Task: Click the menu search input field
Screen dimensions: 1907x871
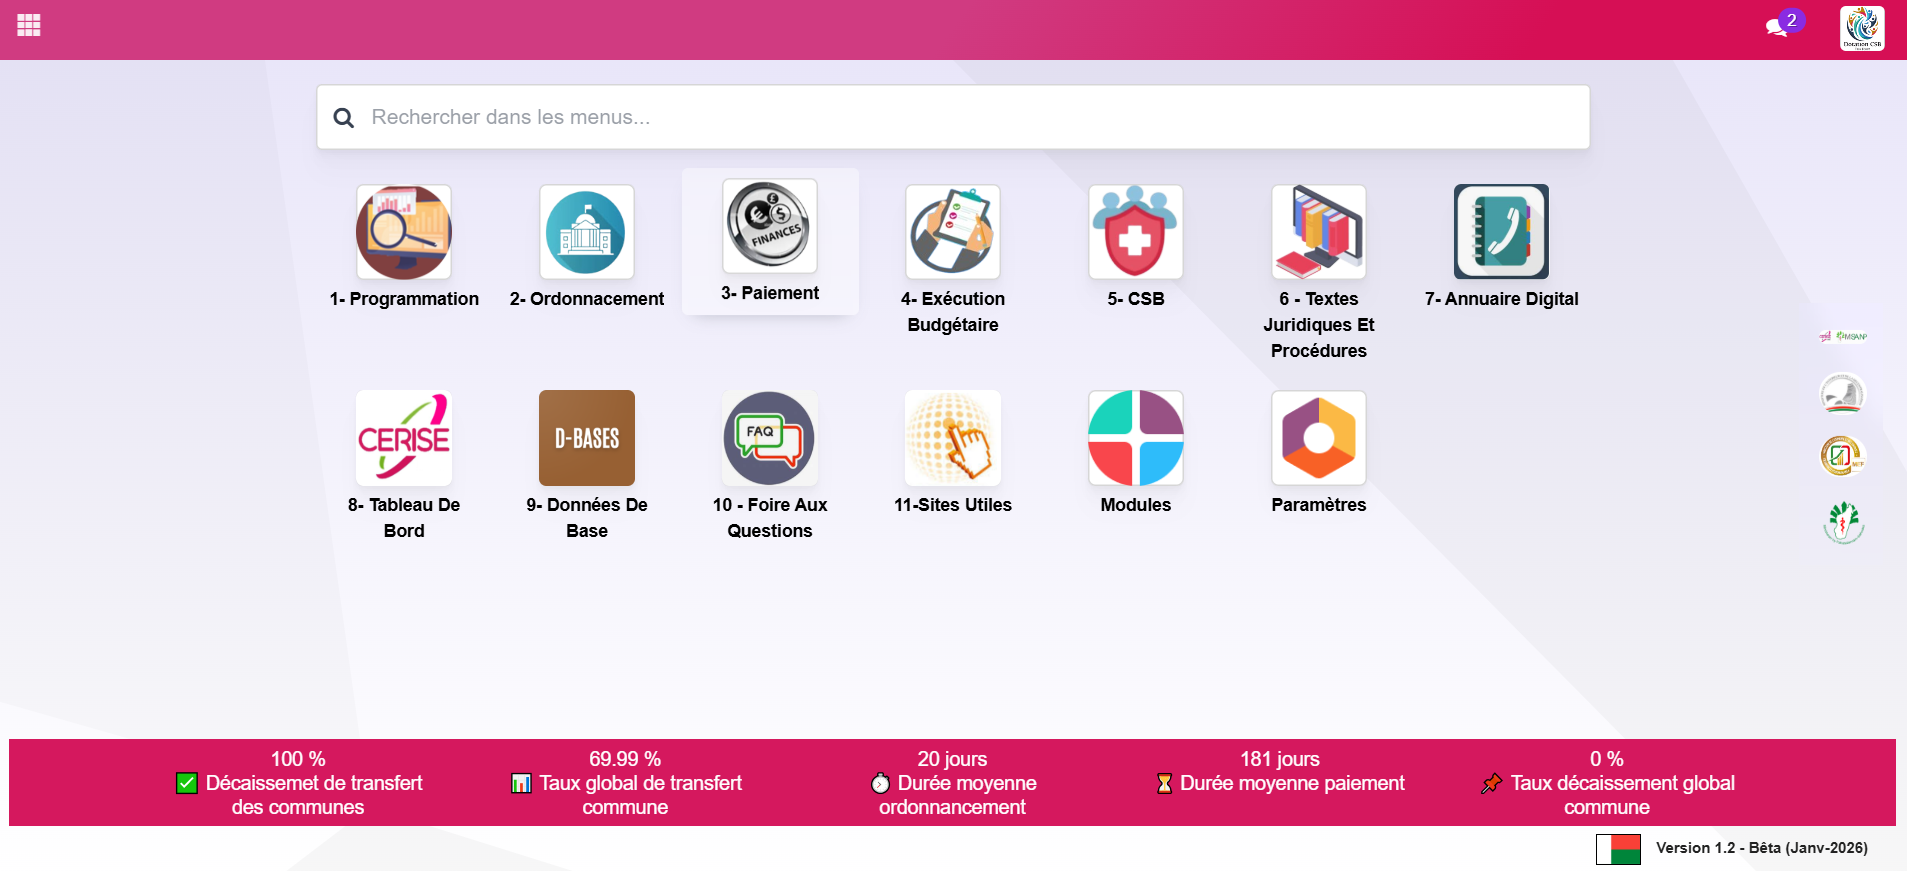Action: (x=953, y=117)
